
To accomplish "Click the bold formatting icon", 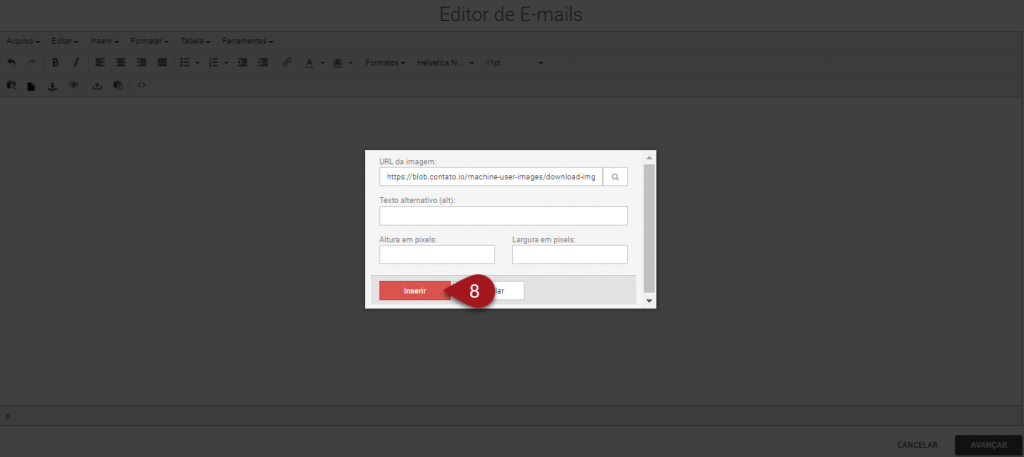I will click(x=56, y=62).
